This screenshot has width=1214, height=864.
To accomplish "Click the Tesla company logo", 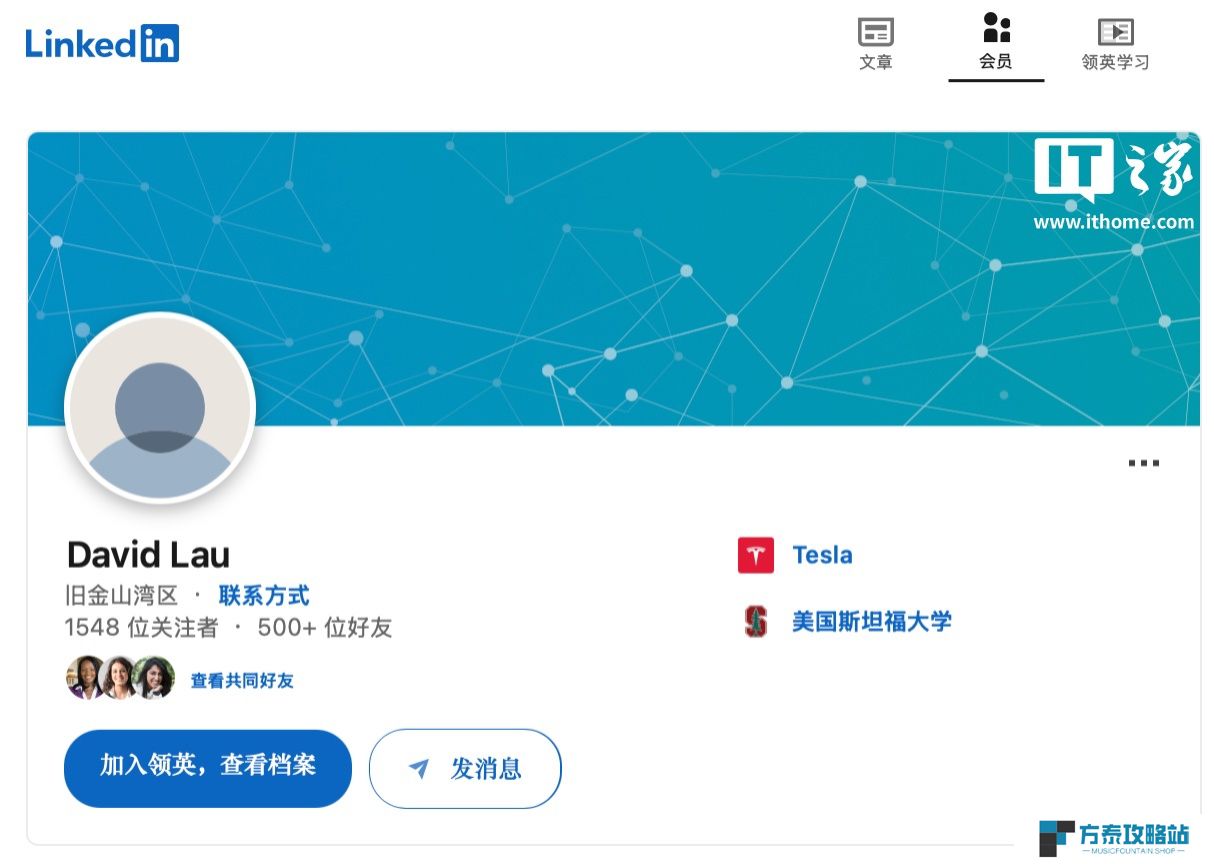I will pyautogui.click(x=756, y=556).
